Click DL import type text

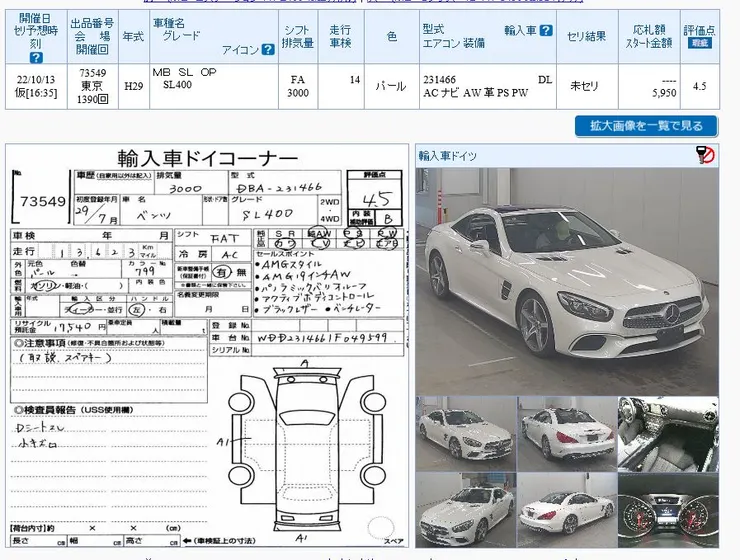click(545, 80)
